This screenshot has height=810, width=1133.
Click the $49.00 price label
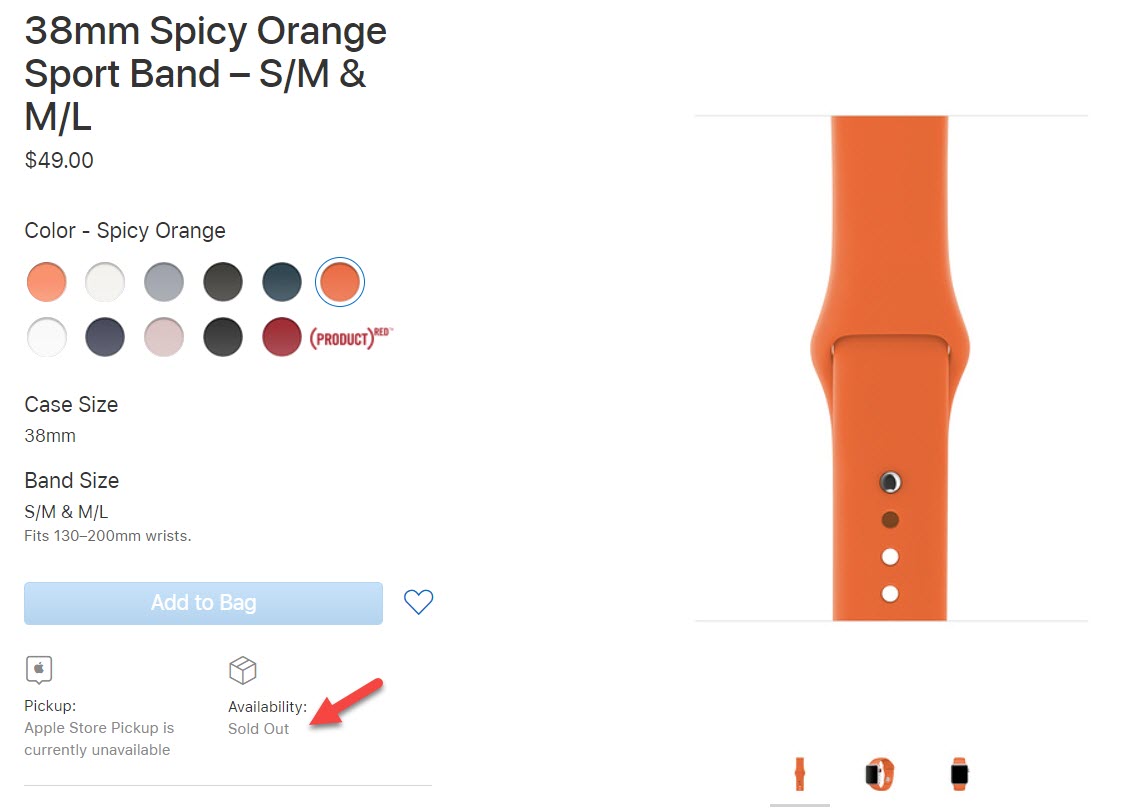click(x=58, y=160)
